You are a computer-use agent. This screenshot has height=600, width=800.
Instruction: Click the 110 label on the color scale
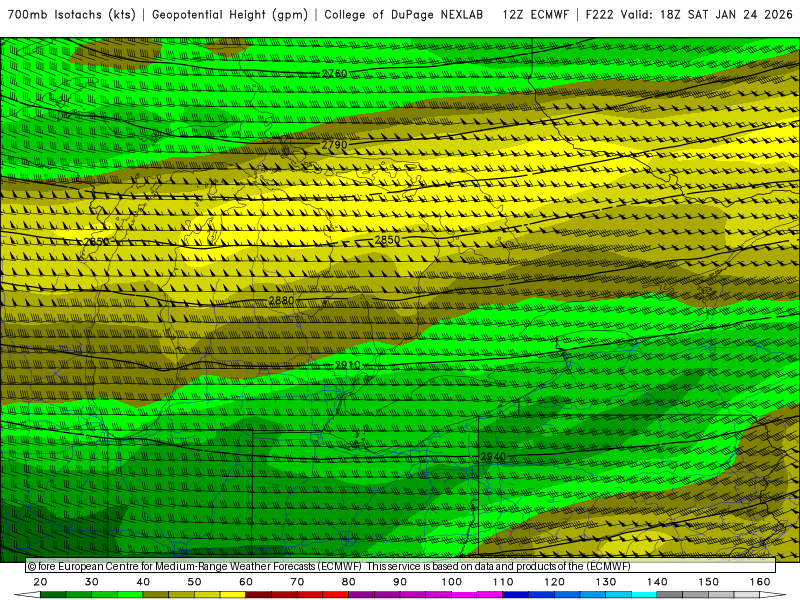click(503, 582)
